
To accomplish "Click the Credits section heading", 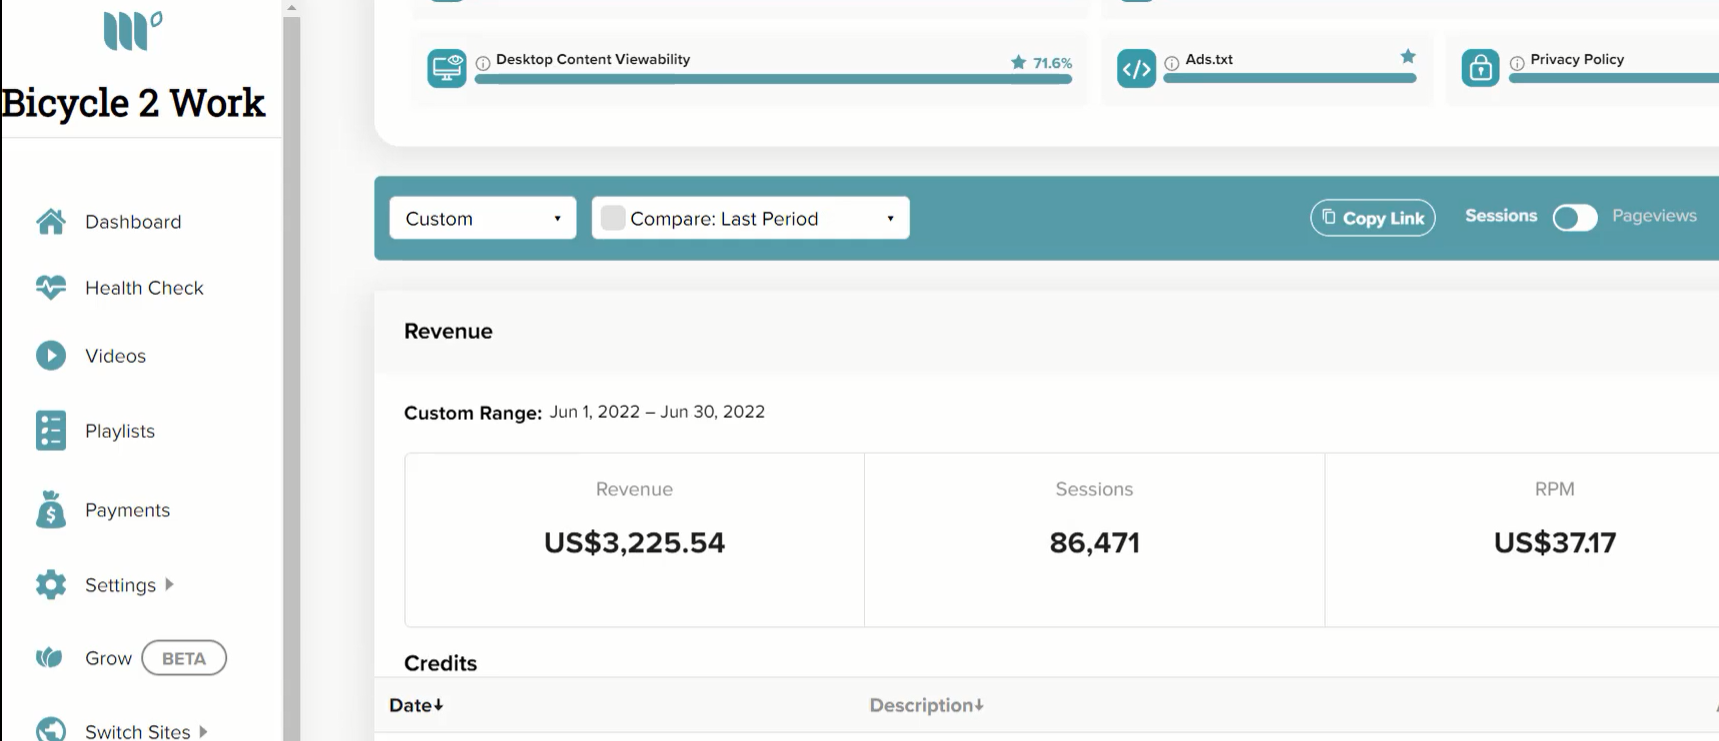I will pyautogui.click(x=440, y=663).
